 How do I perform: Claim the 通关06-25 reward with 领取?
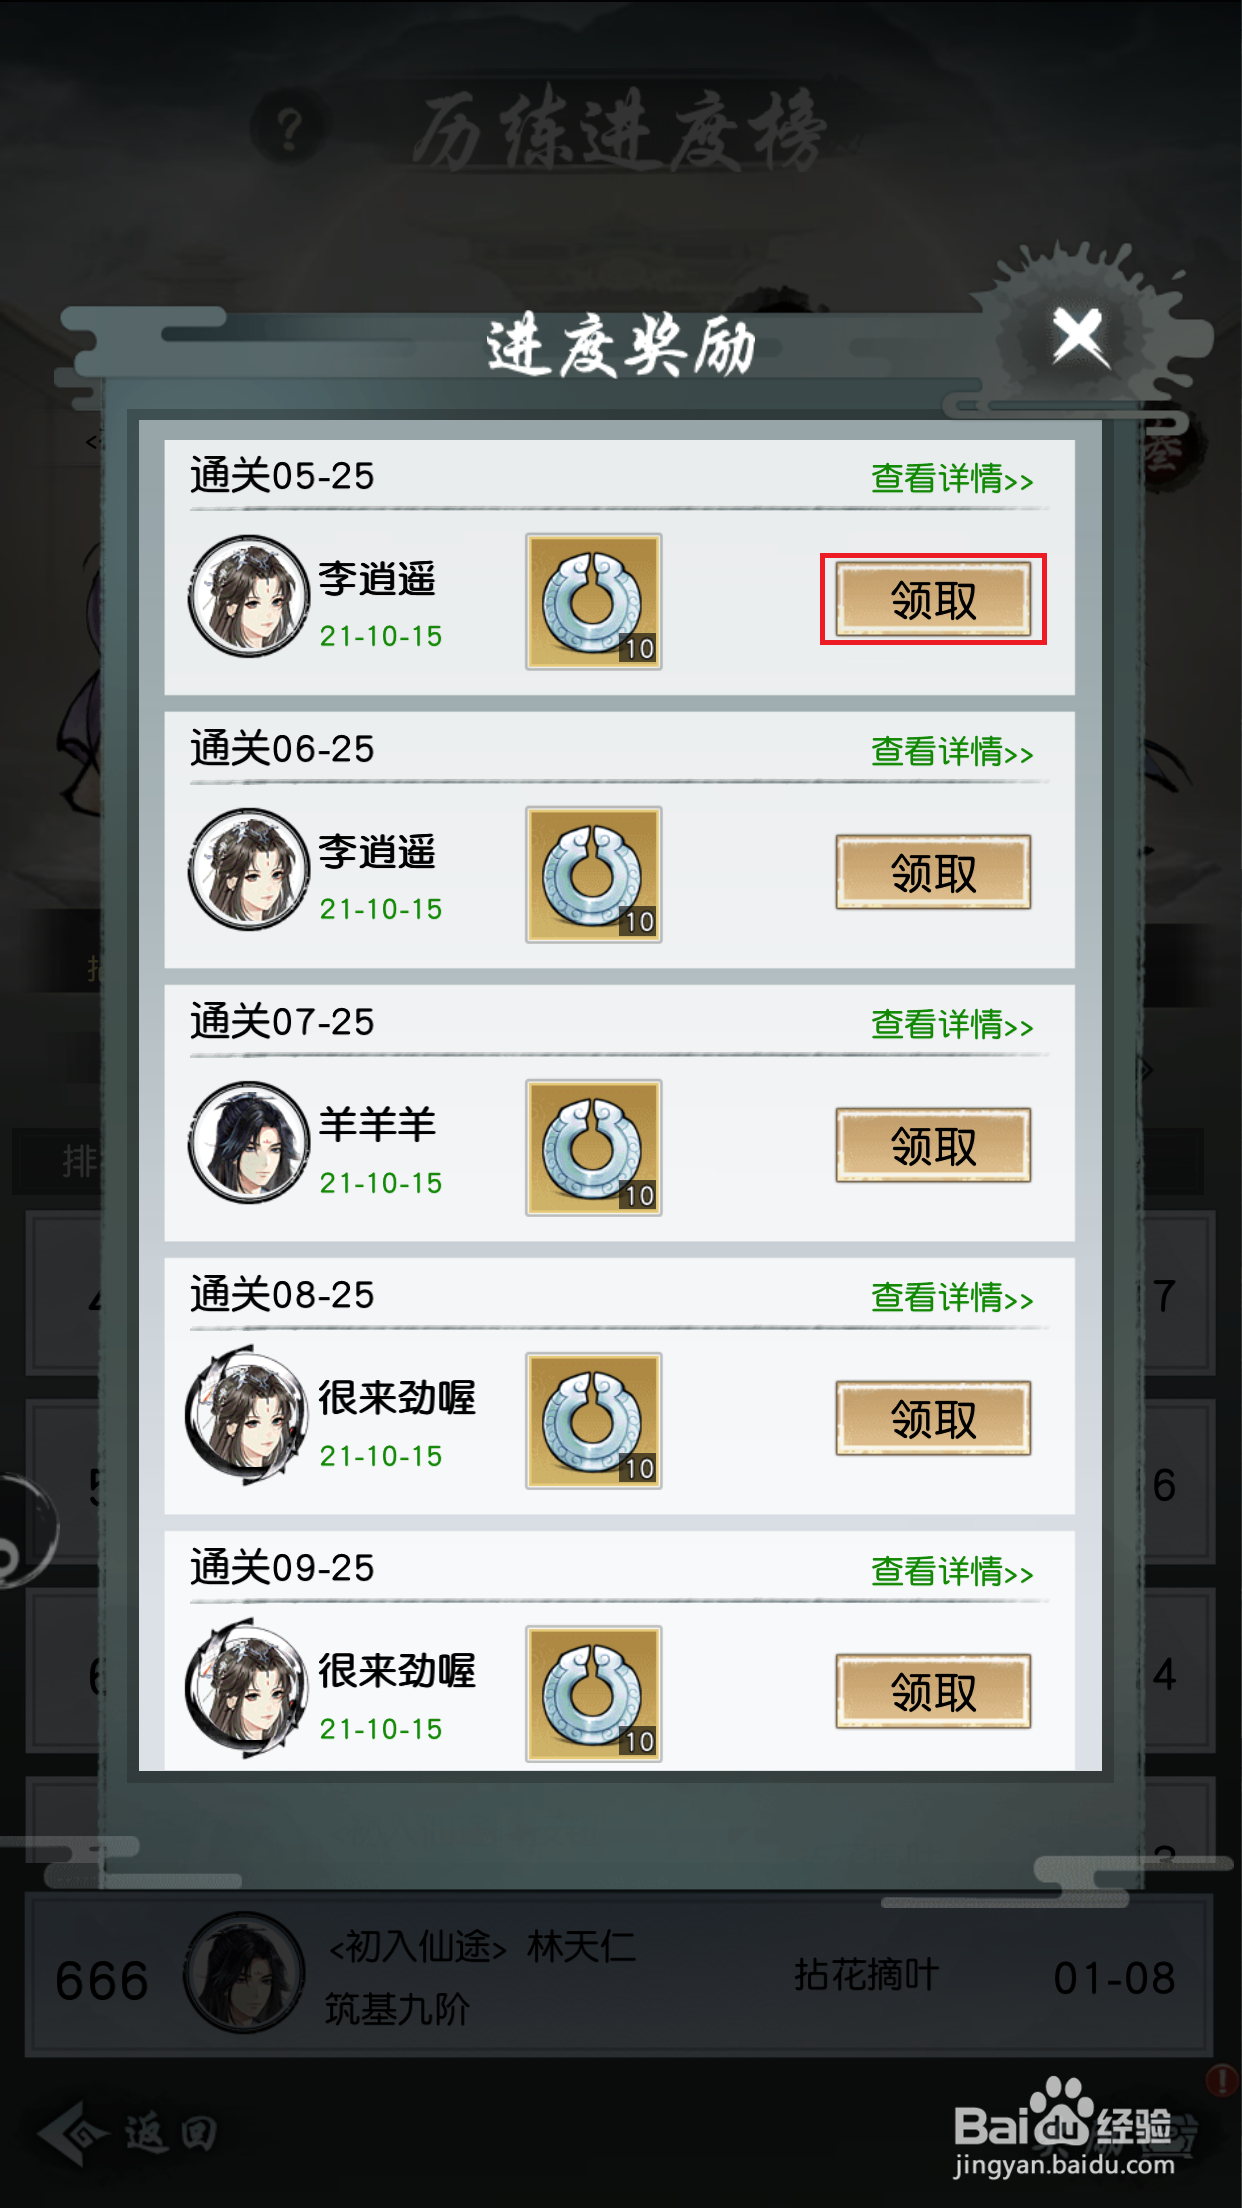pyautogui.click(x=933, y=873)
